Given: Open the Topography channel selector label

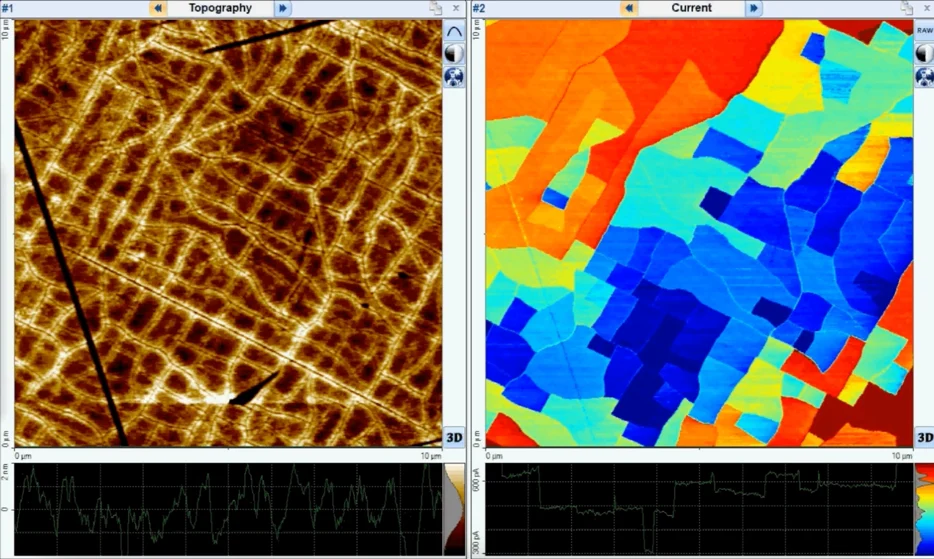Looking at the screenshot, I should click(x=220, y=8).
